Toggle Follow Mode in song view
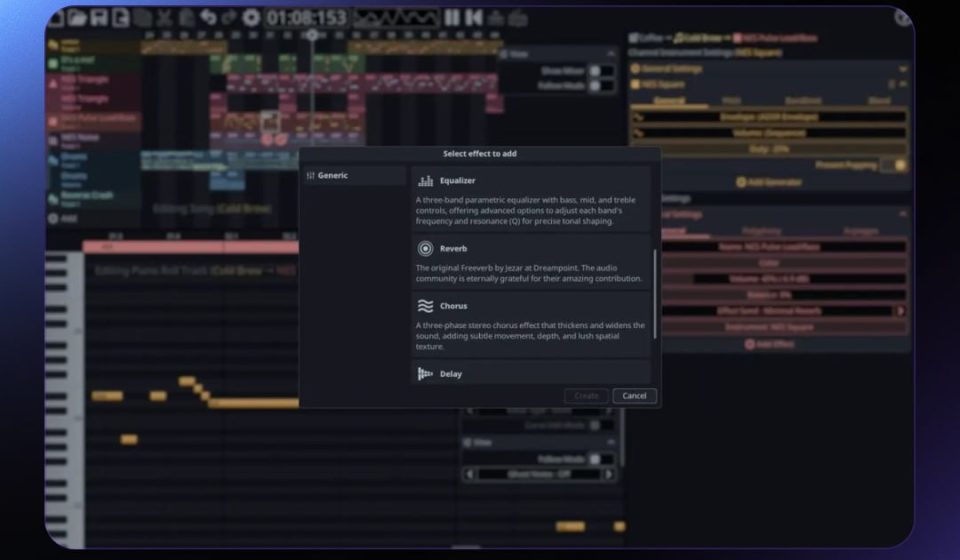This screenshot has width=960, height=560. click(x=601, y=86)
